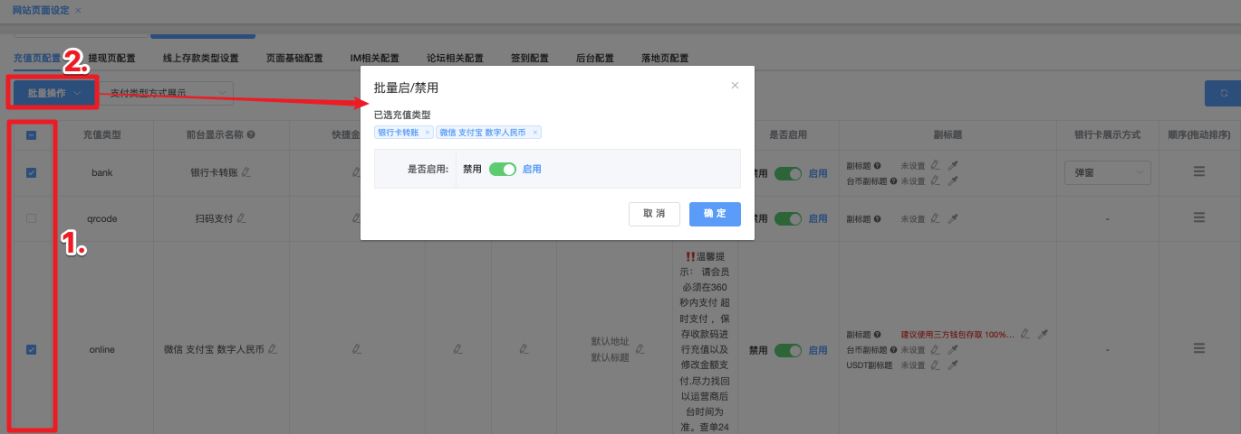Remove the 银行卡转账 tag from selected types

click(x=427, y=132)
